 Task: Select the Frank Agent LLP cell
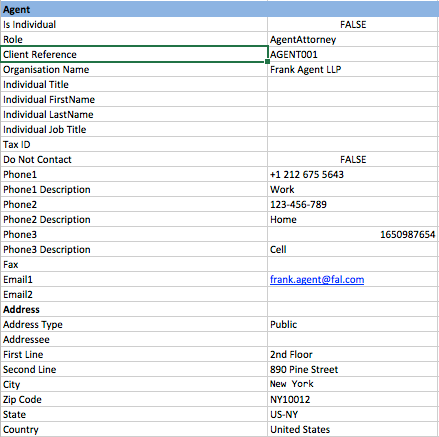coord(353,69)
